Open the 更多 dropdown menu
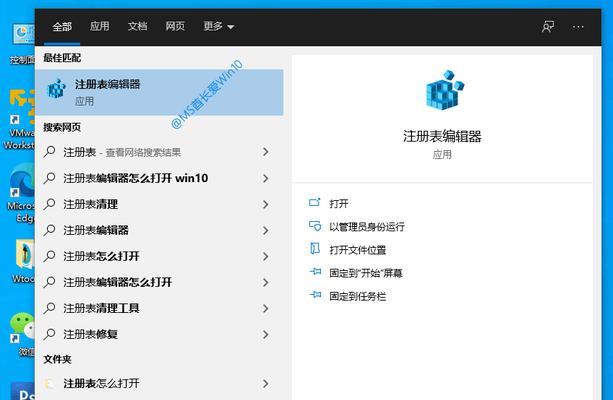The height and width of the screenshot is (400, 613). point(219,26)
